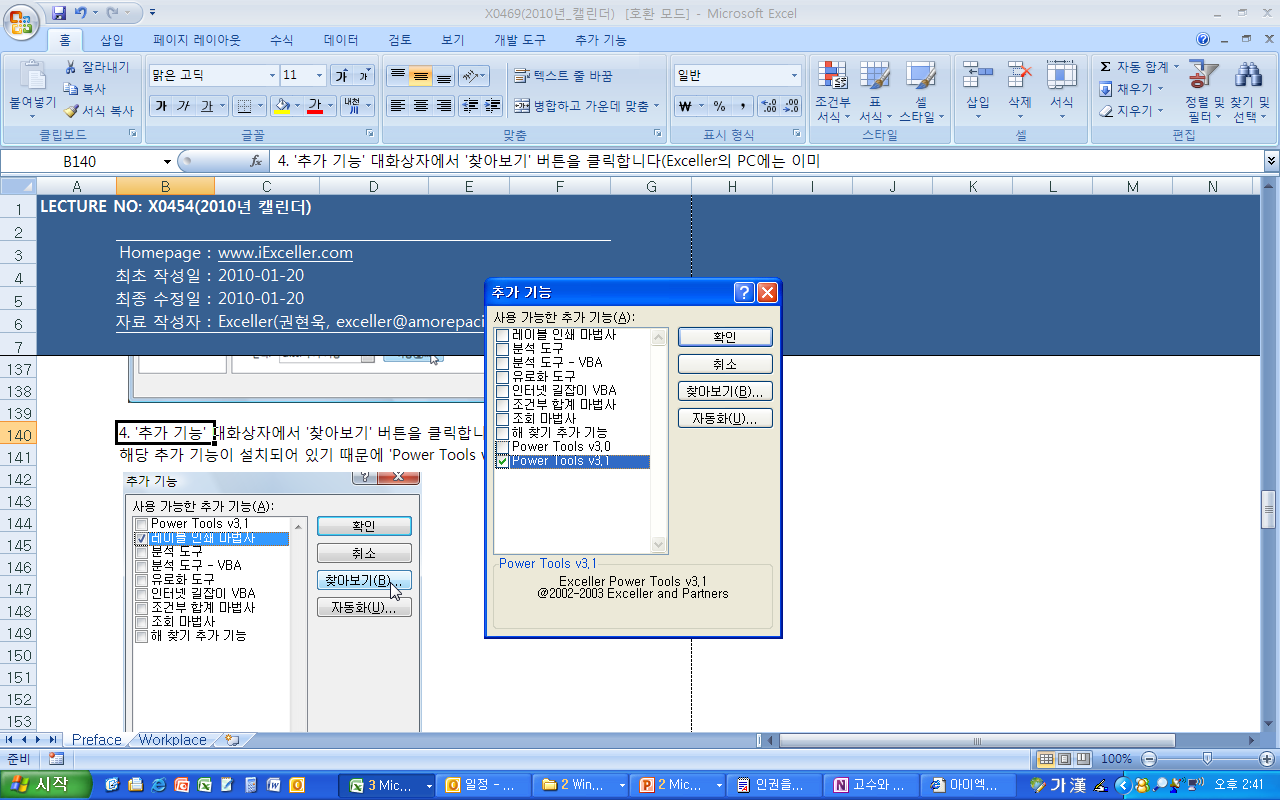The height and width of the screenshot is (800, 1280).
Task: Select the top align icon
Action: tap(397, 76)
